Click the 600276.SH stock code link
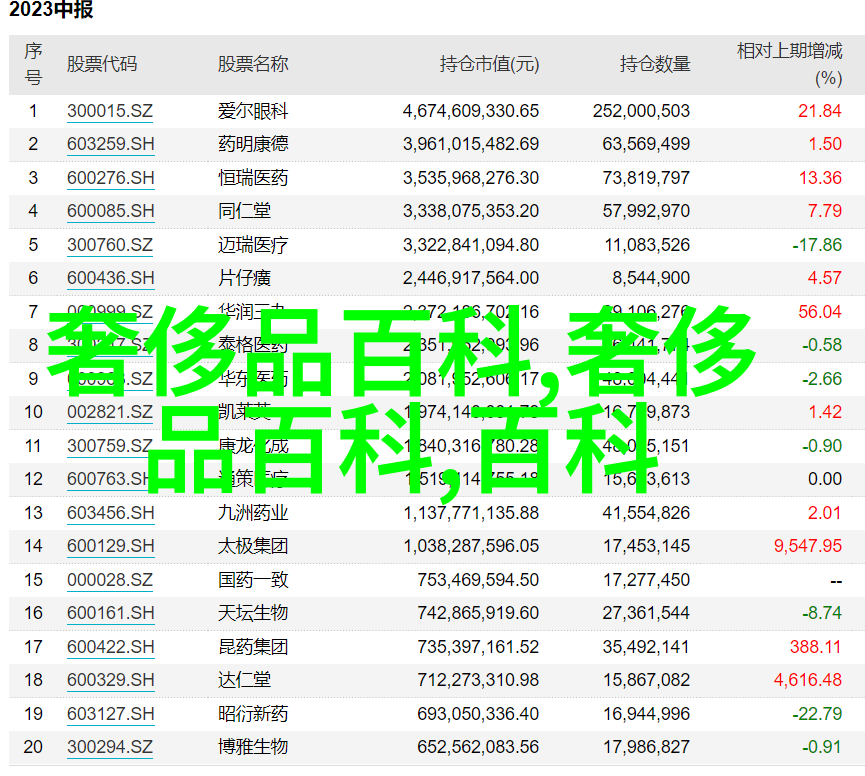 tap(111, 178)
